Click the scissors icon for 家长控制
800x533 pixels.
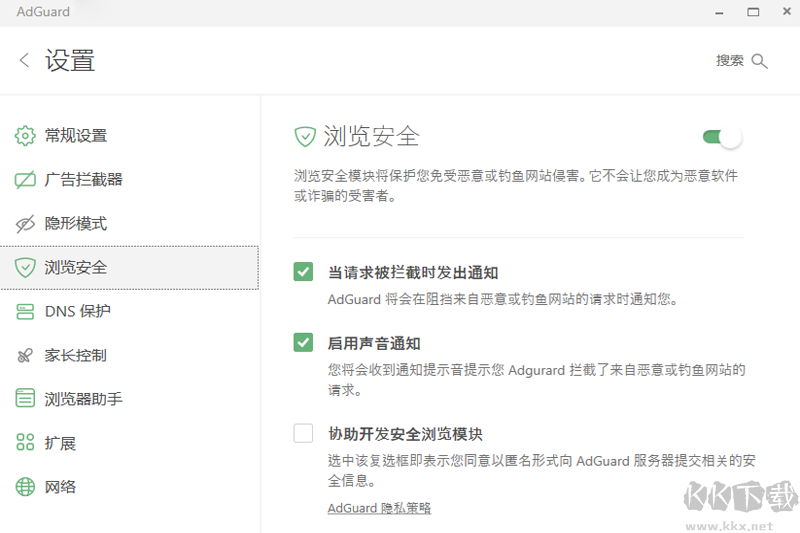(25, 355)
